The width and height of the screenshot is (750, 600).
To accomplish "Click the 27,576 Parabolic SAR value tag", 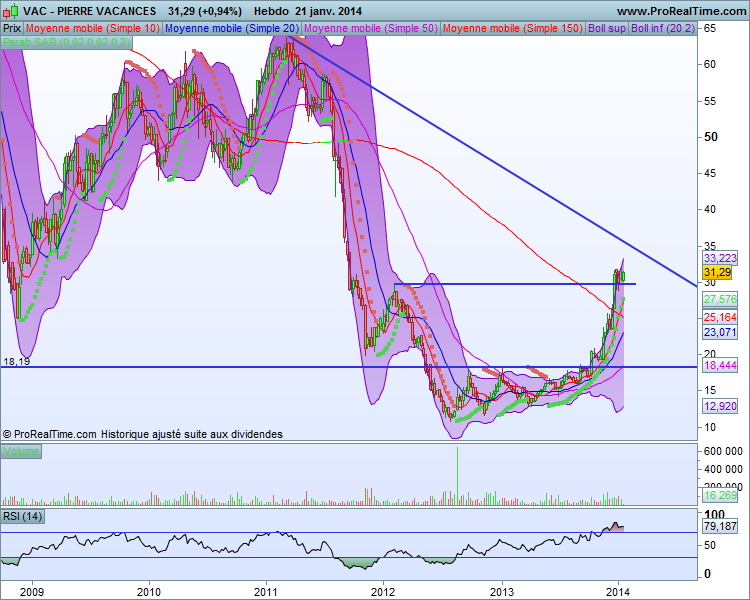I will point(720,300).
